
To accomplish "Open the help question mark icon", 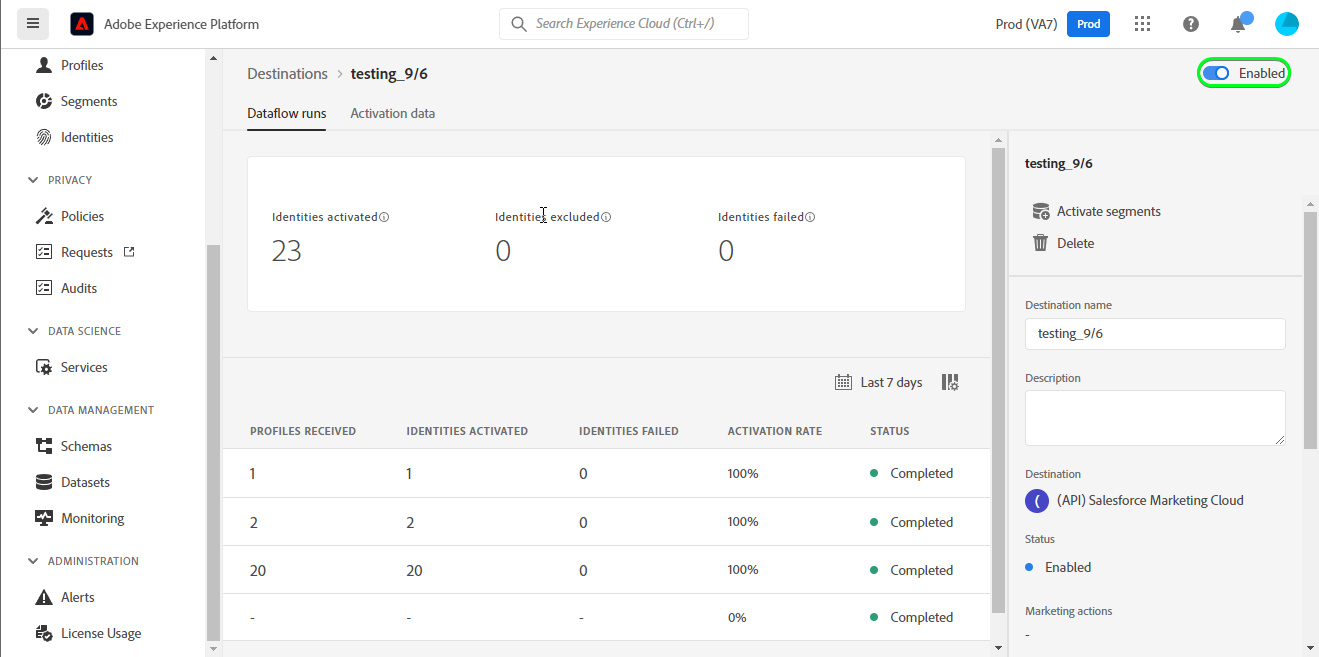I will pyautogui.click(x=1190, y=24).
